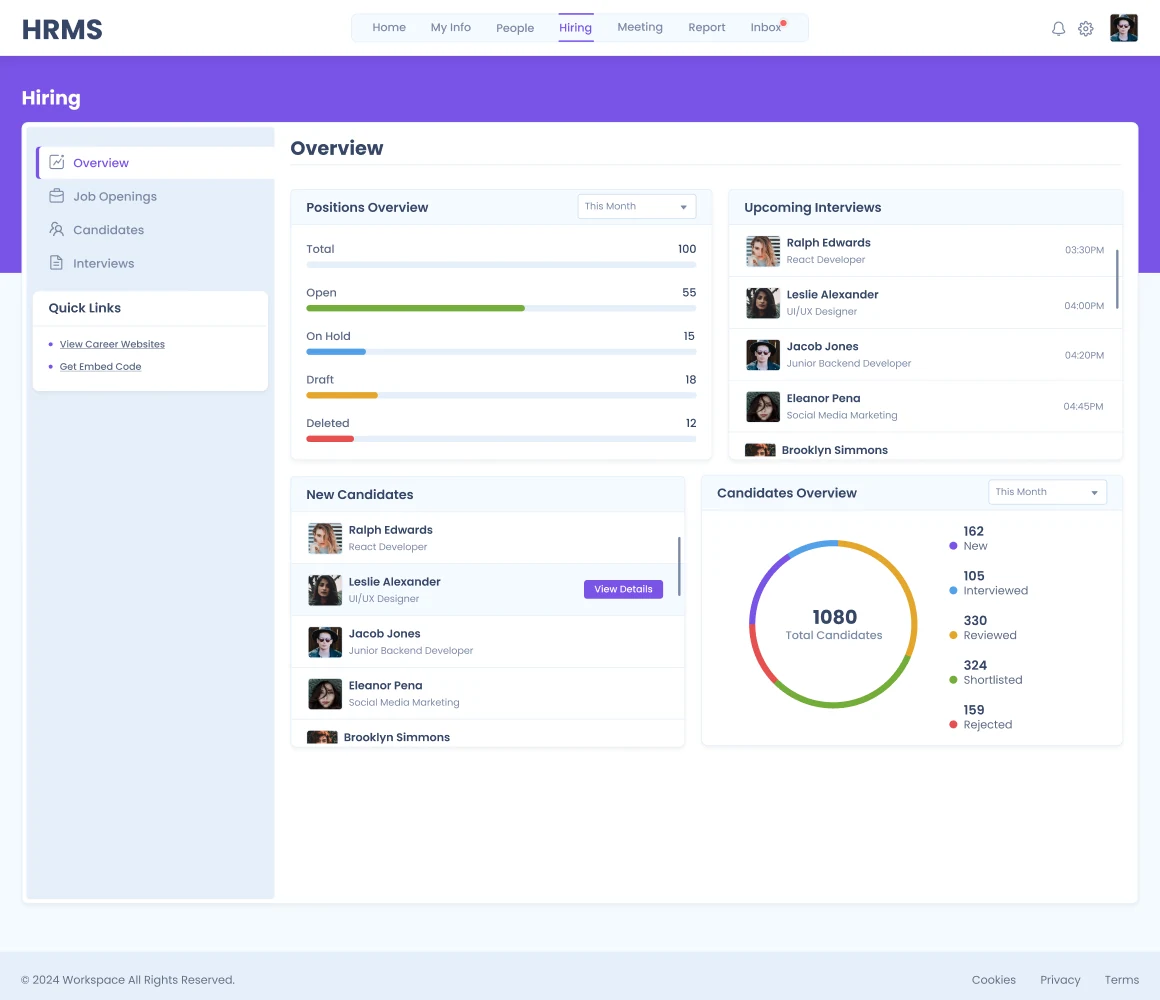
Task: Click Social Media Marketing in Upcoming Interviews
Action: [x=842, y=415]
